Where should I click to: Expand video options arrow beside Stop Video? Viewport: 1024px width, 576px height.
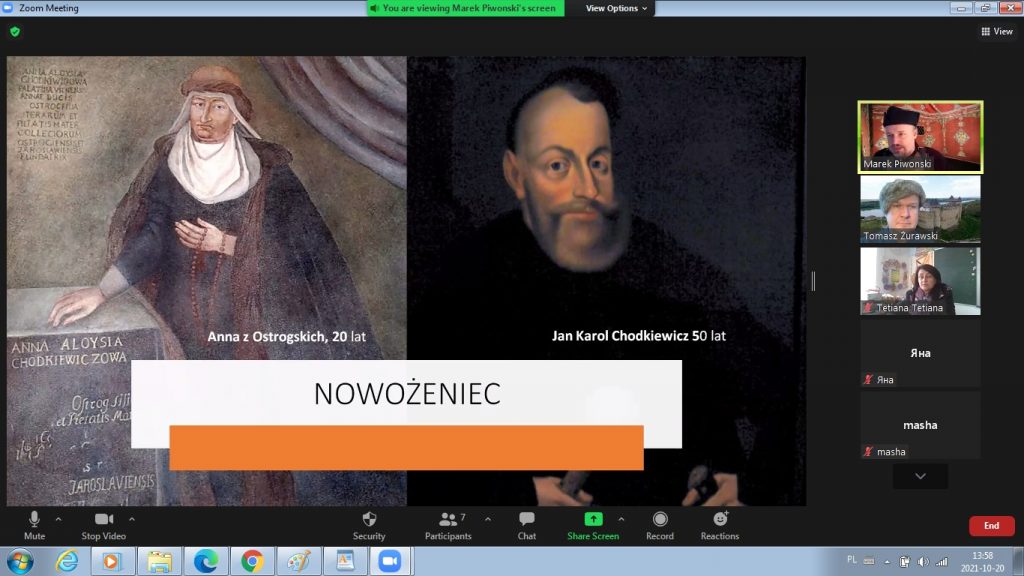[132, 519]
